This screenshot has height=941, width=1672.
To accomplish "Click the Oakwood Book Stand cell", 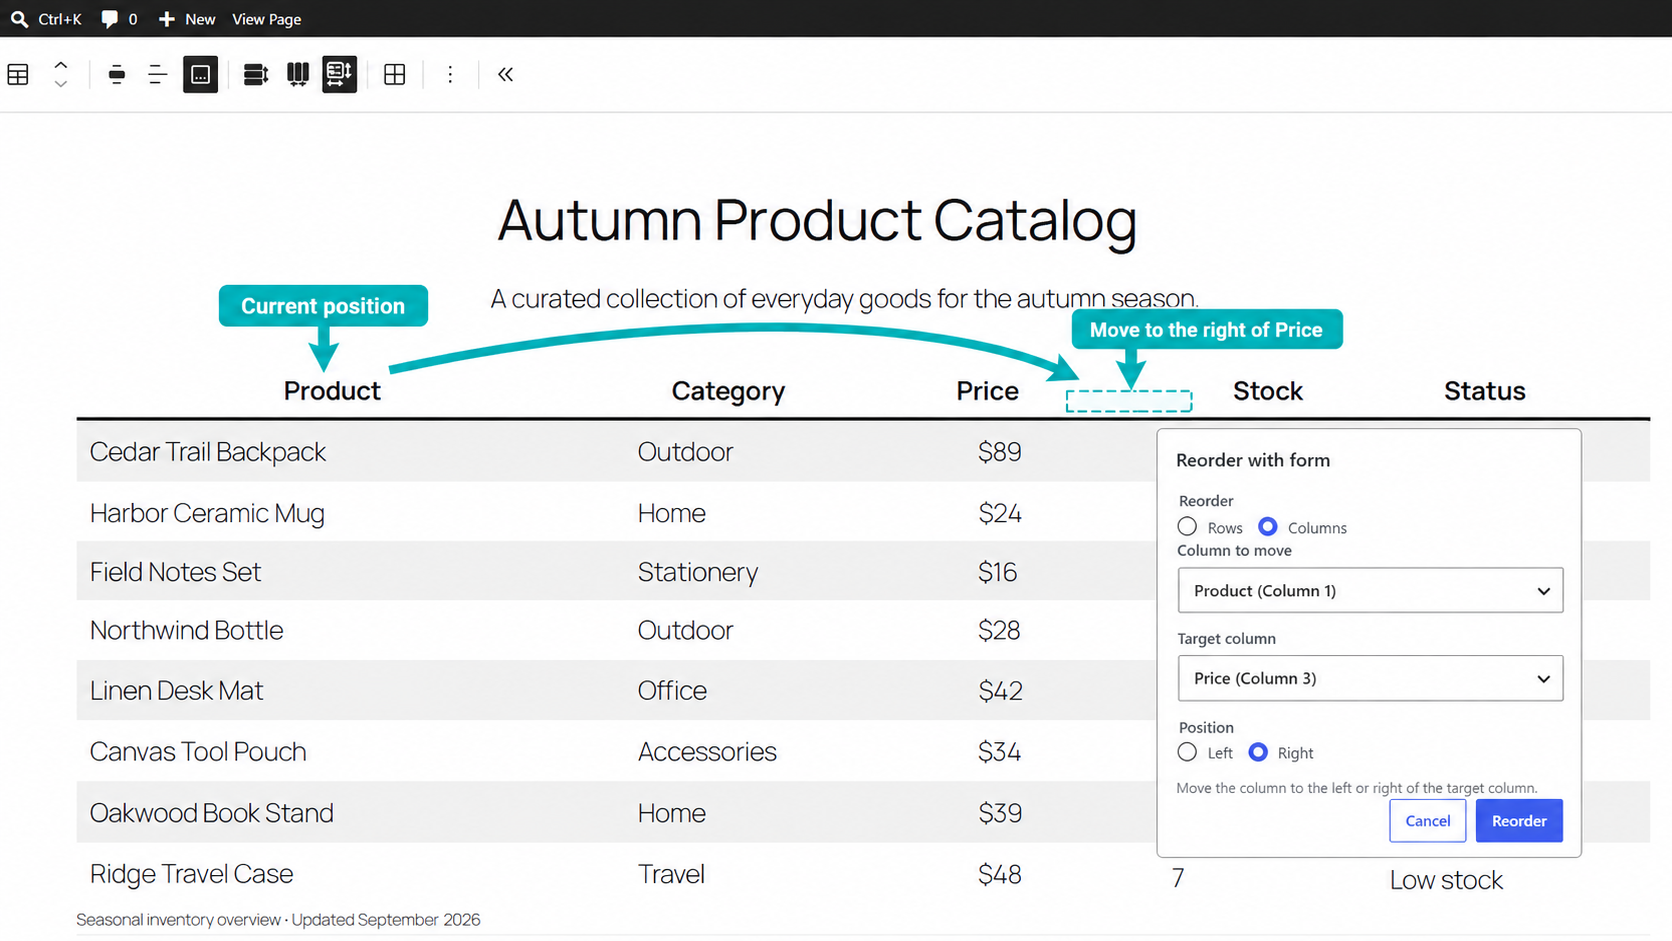I will [x=211, y=813].
